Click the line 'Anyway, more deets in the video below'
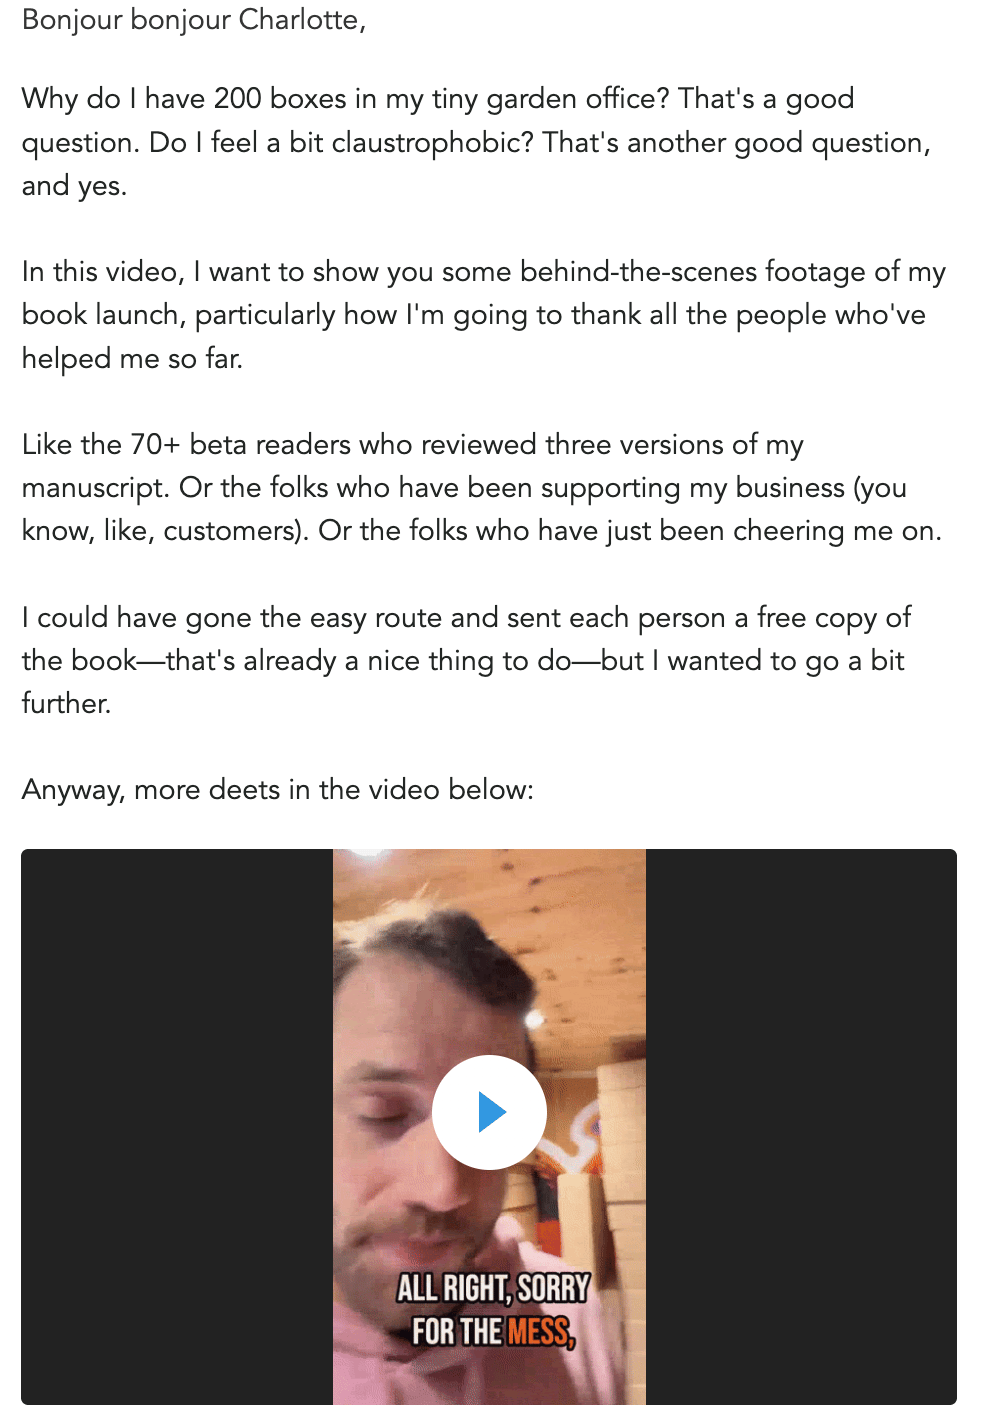Screen dimensions: 985x1424 pos(278,790)
